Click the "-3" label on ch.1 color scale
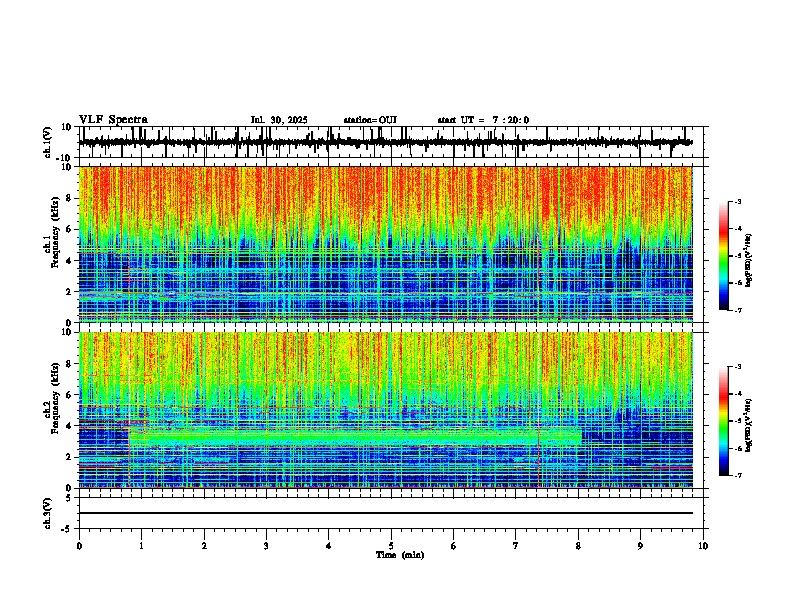This screenshot has width=792, height=612. click(738, 201)
